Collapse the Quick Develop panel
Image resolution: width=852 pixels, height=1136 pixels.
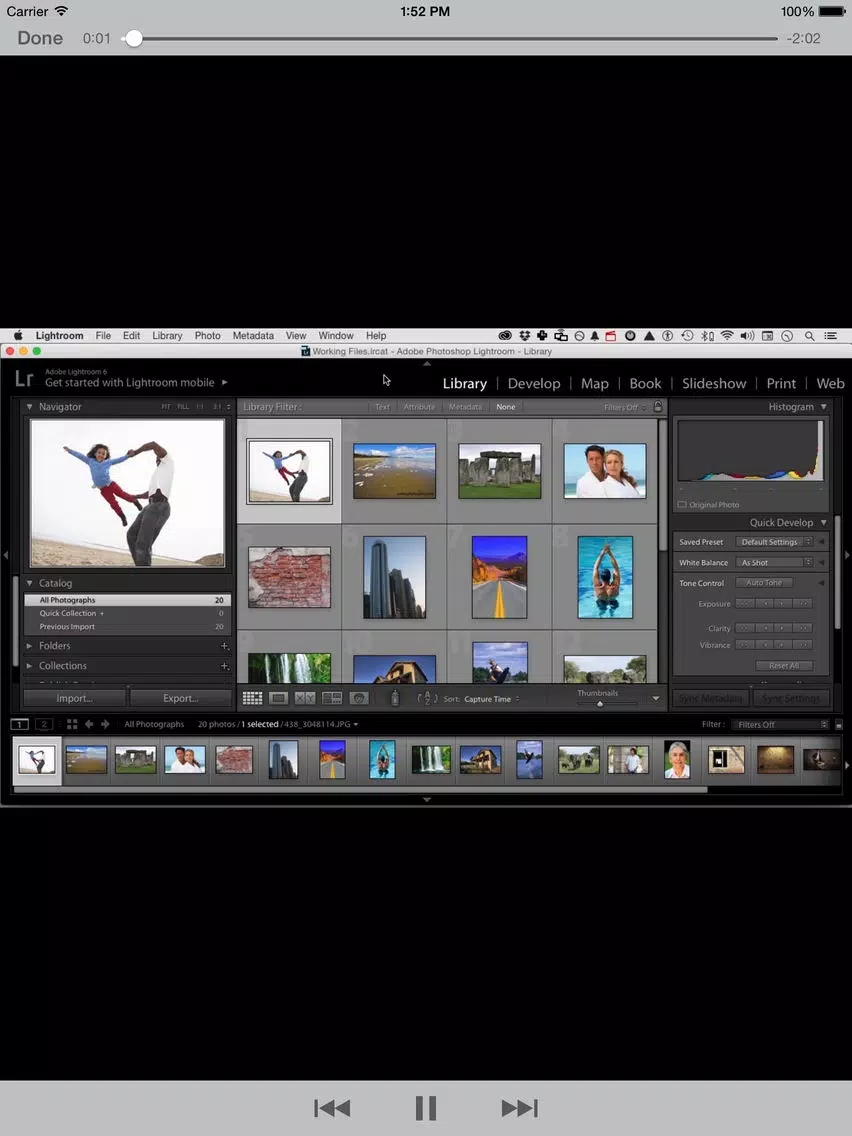click(x=824, y=522)
